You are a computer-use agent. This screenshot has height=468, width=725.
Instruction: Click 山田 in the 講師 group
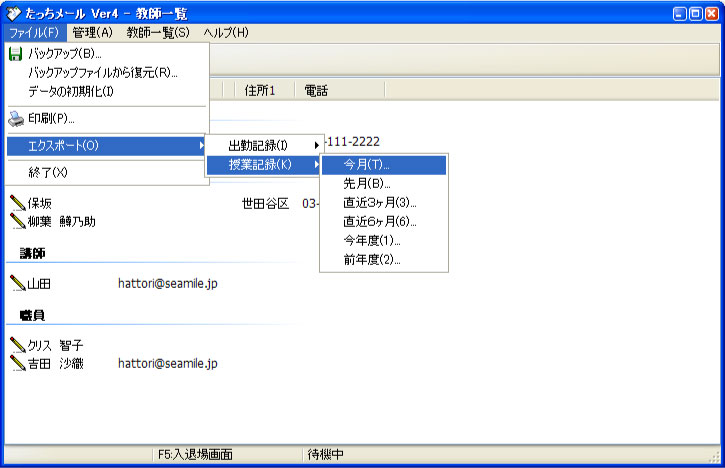39,283
